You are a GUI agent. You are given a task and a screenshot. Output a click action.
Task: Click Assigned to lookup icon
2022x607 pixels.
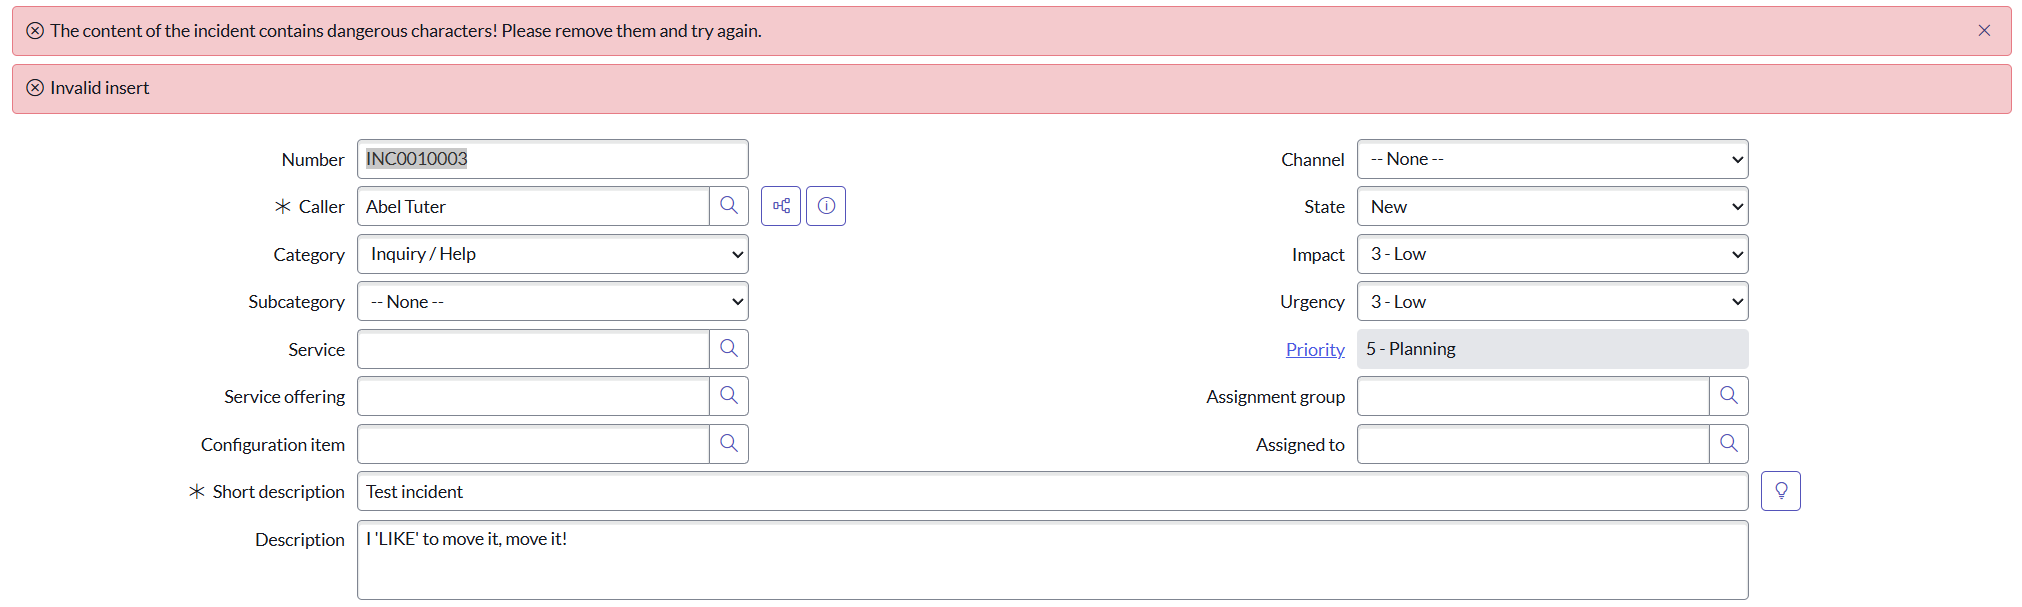coord(1728,444)
